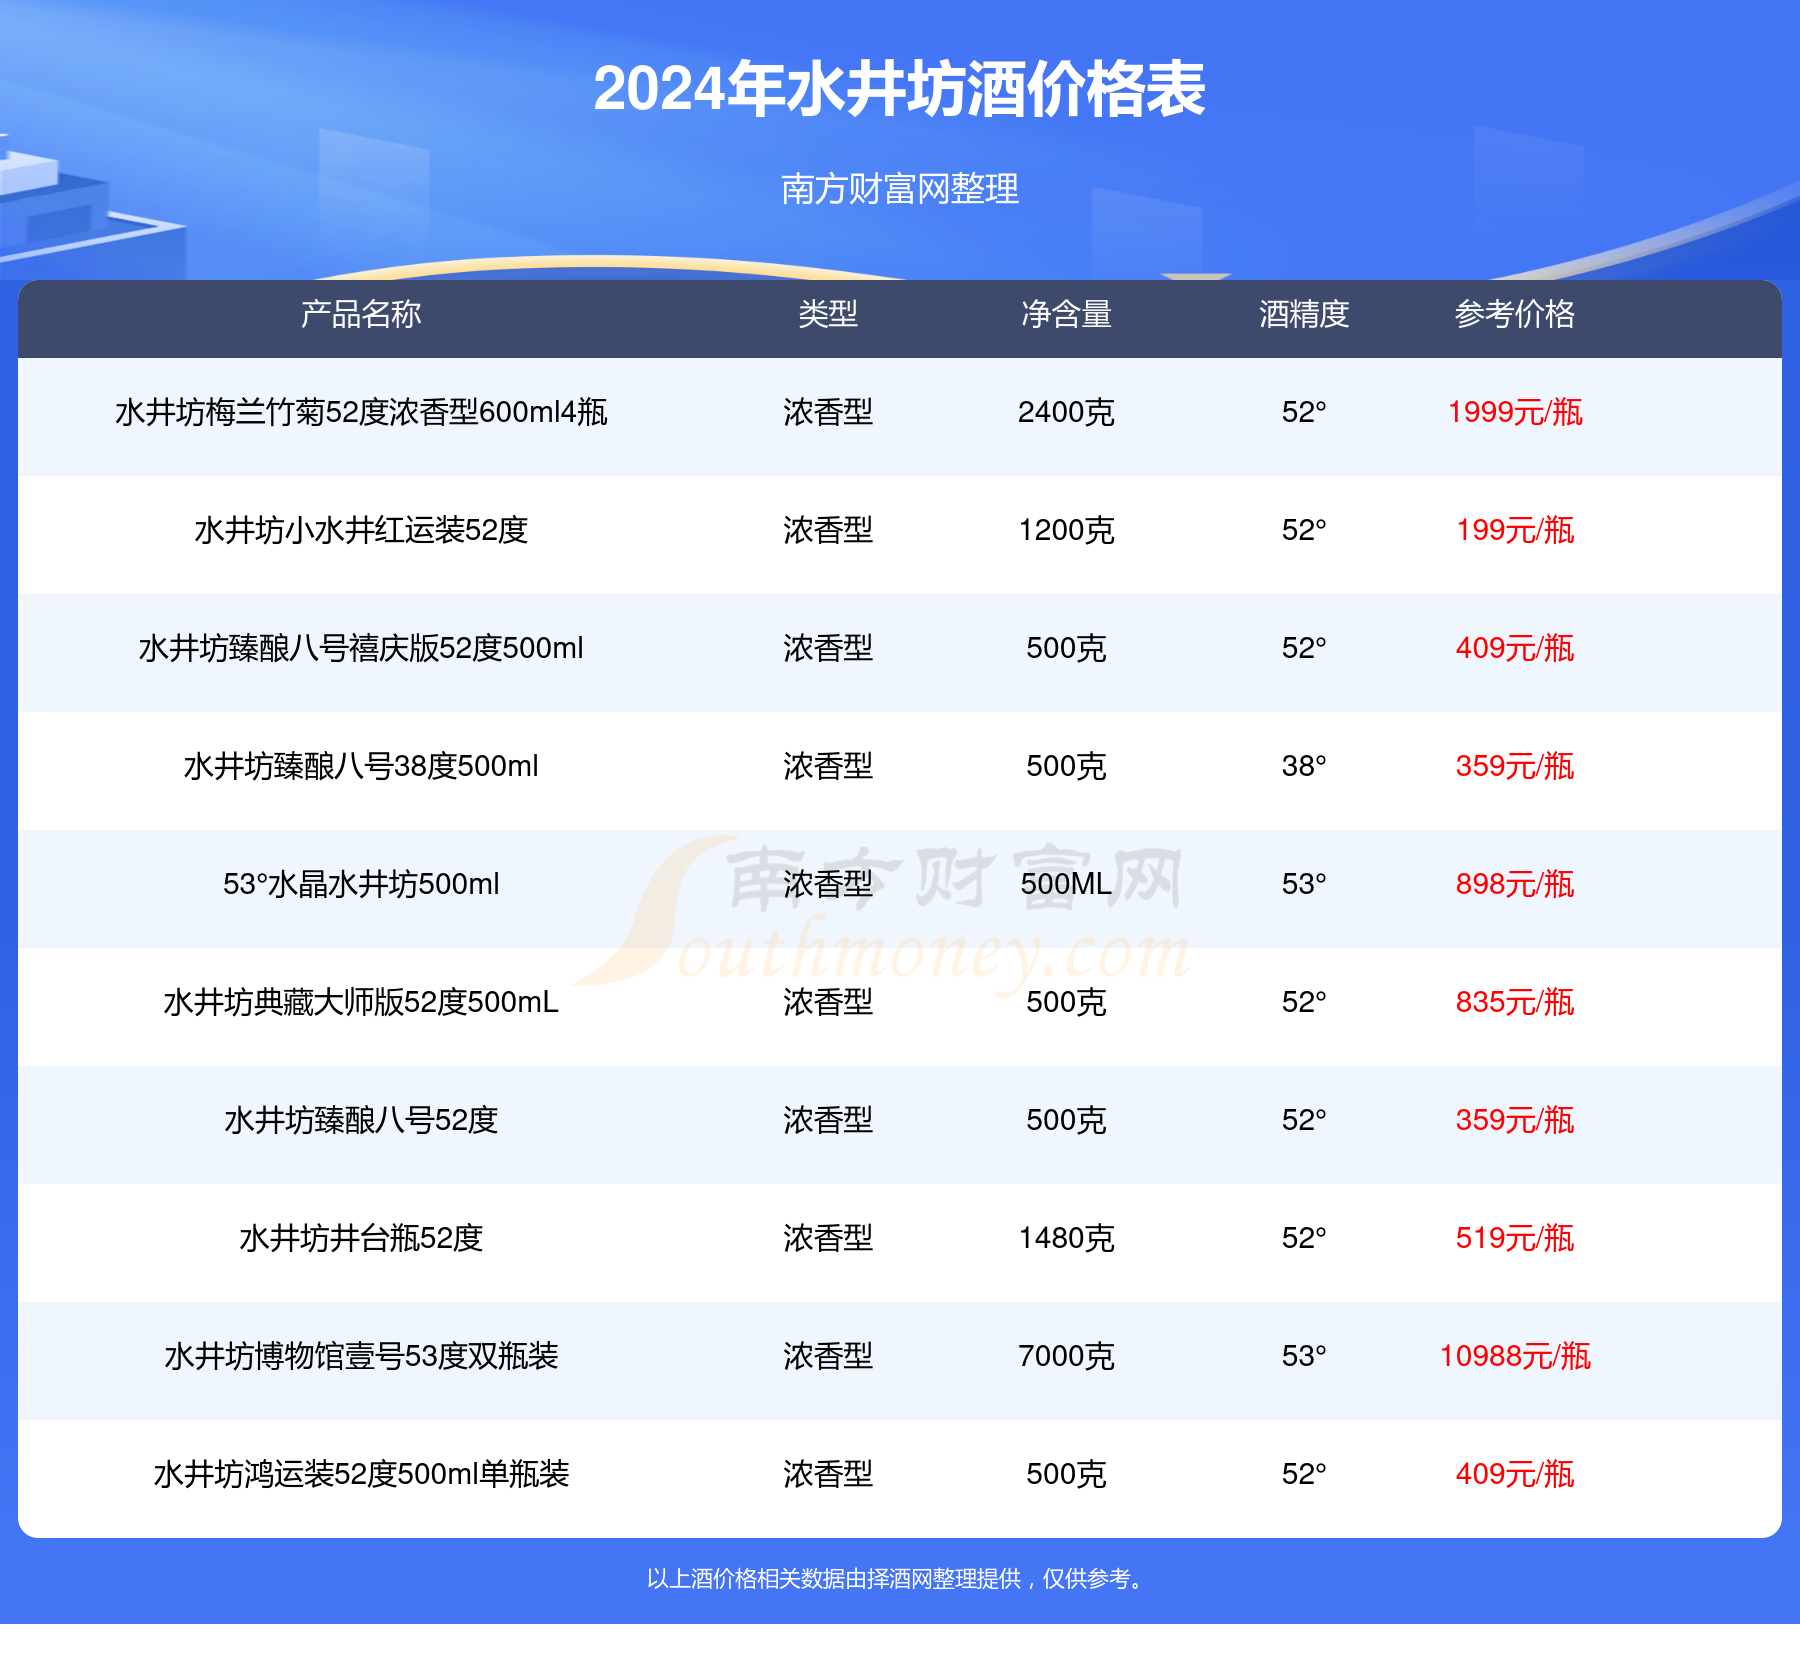
Task: Click 500克 in the 典藏大师版 row
Action: tap(1066, 1002)
